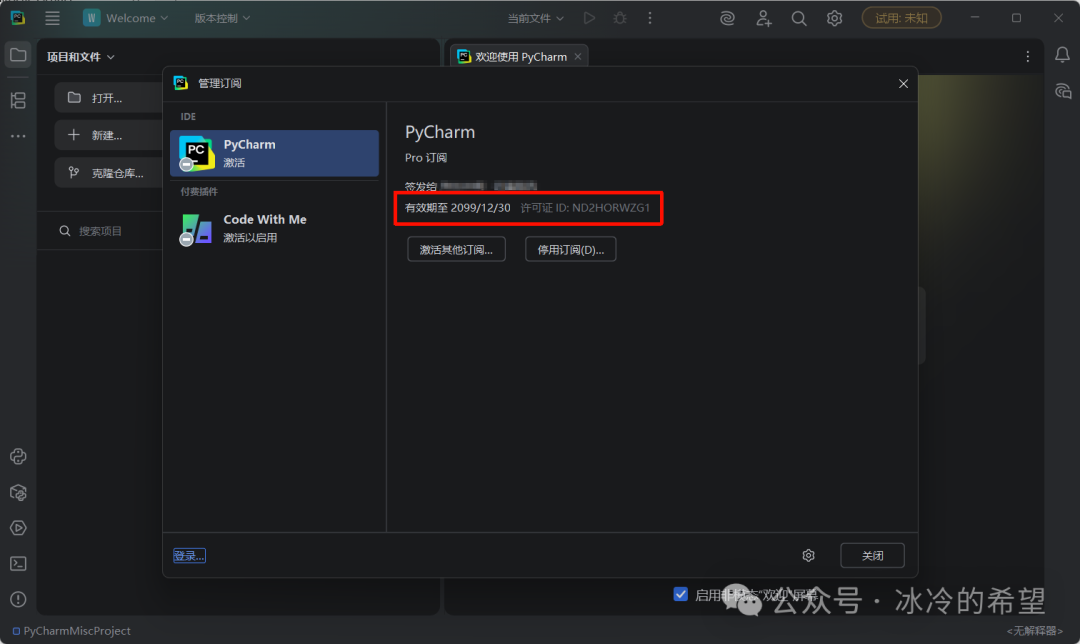This screenshot has width=1080, height=644.
Task: Show more tool windows ellipsis
Action: pyautogui.click(x=18, y=136)
